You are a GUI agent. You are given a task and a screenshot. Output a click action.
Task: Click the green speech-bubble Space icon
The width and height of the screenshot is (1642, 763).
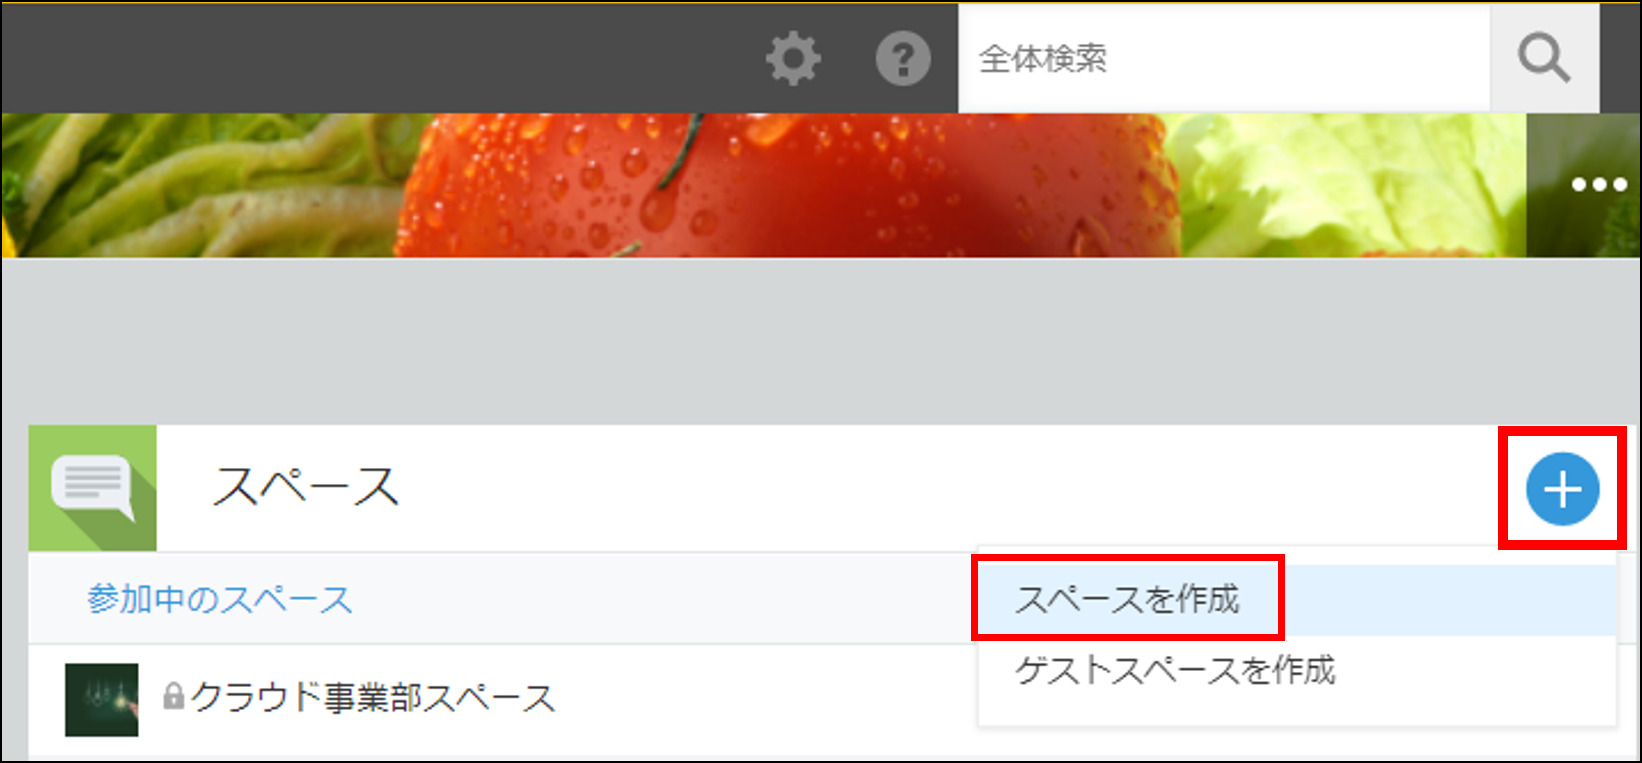pyautogui.click(x=93, y=488)
